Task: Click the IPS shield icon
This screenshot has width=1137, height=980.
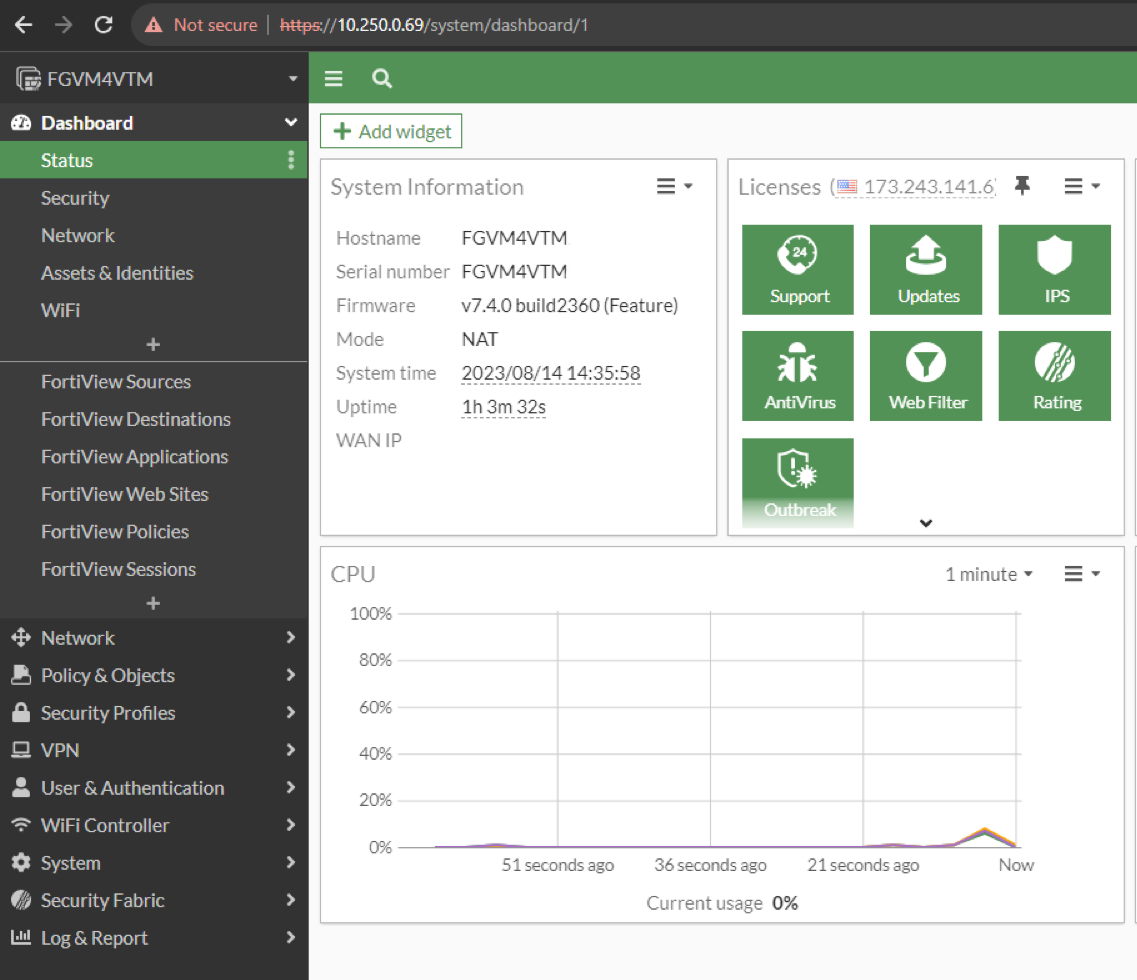Action: click(x=1054, y=269)
